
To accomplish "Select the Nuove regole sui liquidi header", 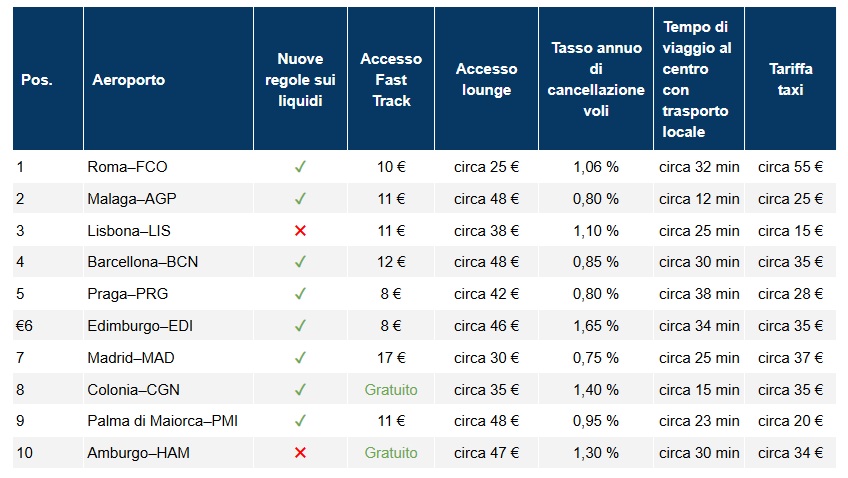I will coord(300,80).
